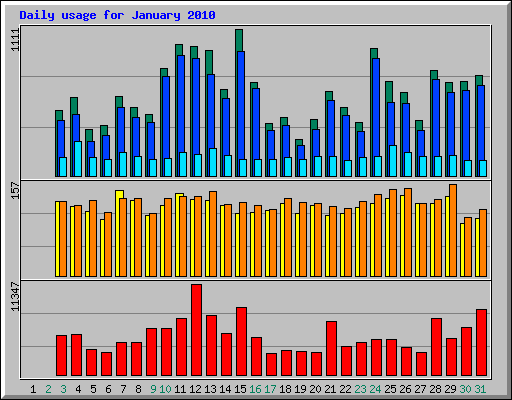The height and width of the screenshot is (400, 512).
Task: Click day label 25 on the x-axis
Action: coord(390,389)
